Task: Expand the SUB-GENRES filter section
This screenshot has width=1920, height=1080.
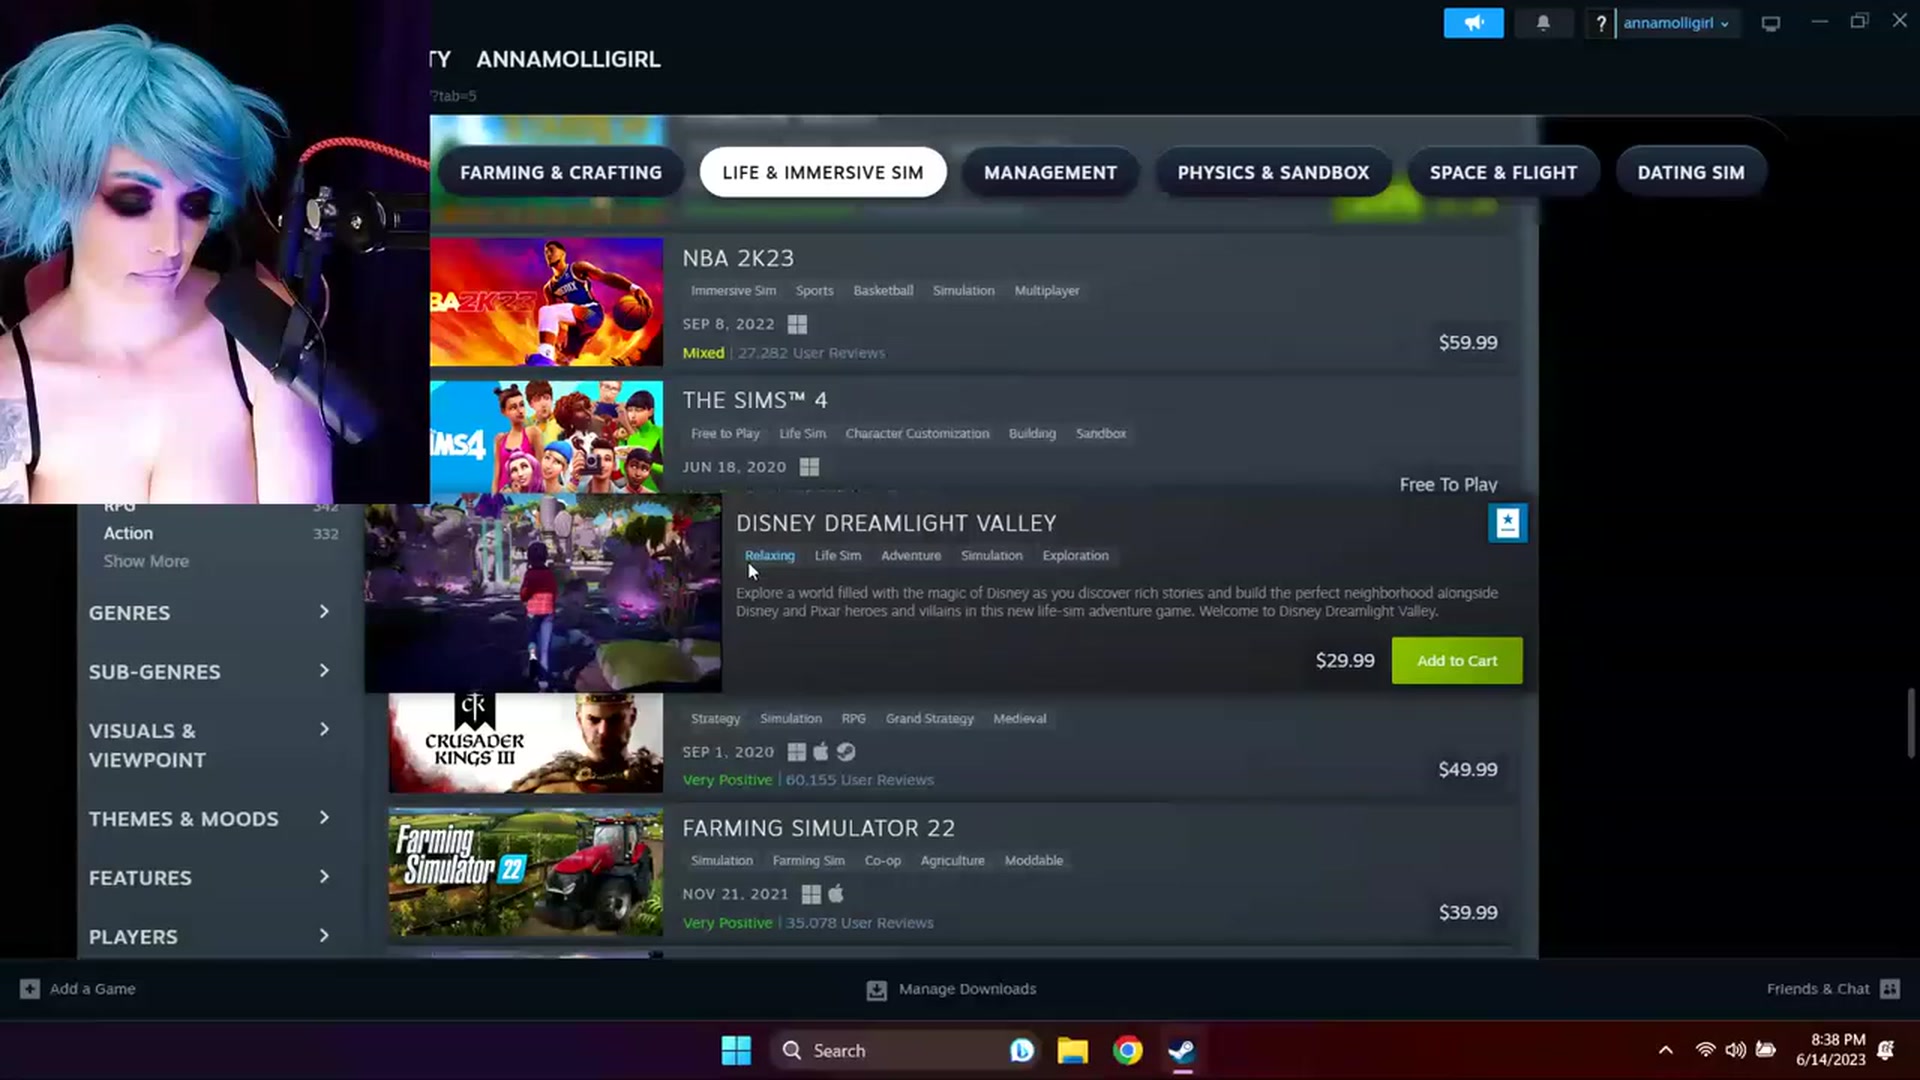Action: (x=209, y=671)
